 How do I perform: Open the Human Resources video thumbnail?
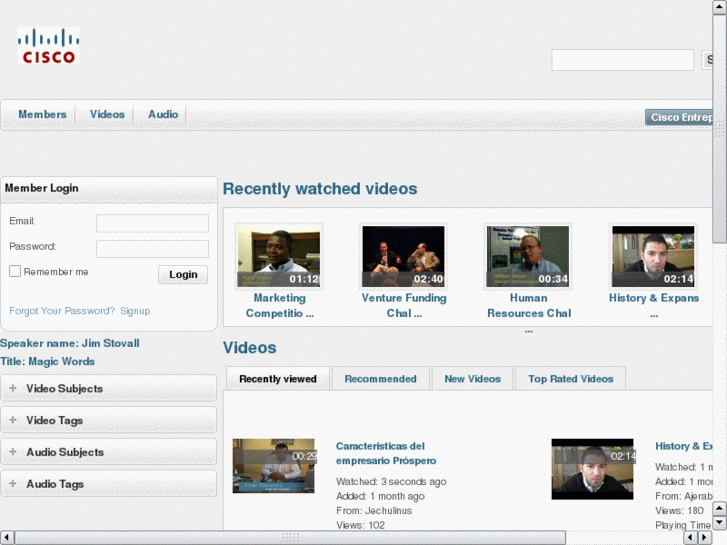(x=527, y=256)
